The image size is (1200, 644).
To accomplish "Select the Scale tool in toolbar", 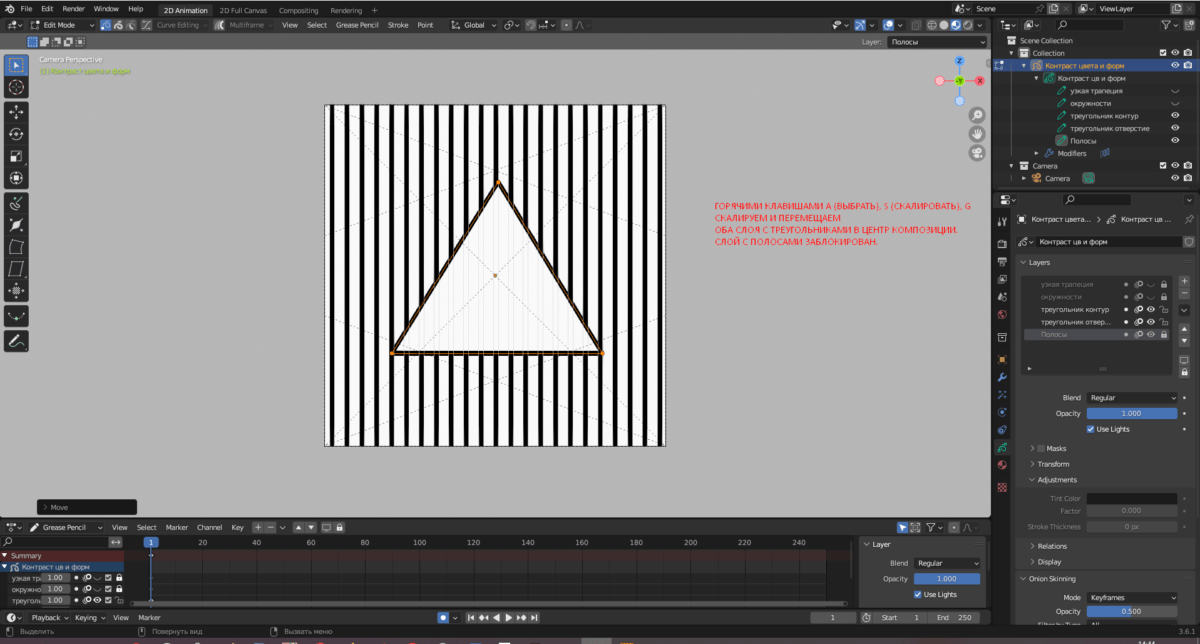I will click(x=16, y=156).
